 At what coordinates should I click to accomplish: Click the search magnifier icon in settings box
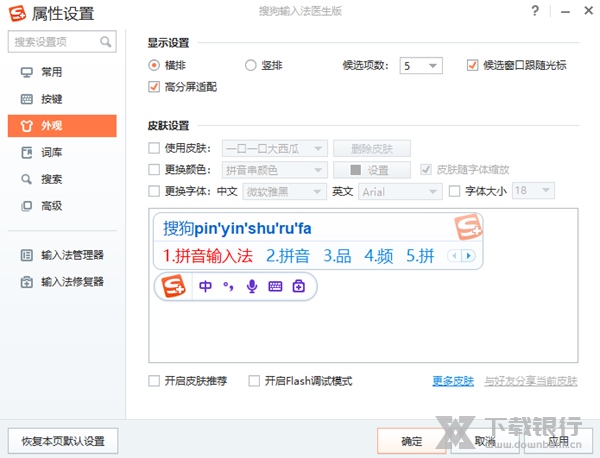[105, 41]
